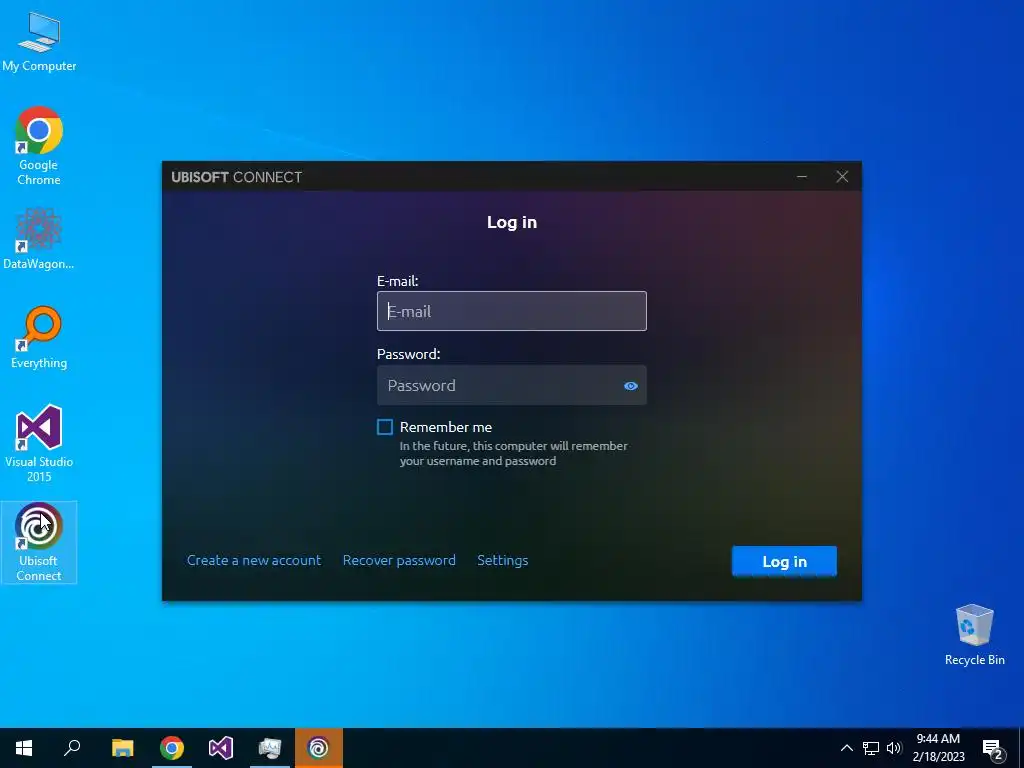The image size is (1024, 768).
Task: Click the blue Log in button
Action: (784, 562)
